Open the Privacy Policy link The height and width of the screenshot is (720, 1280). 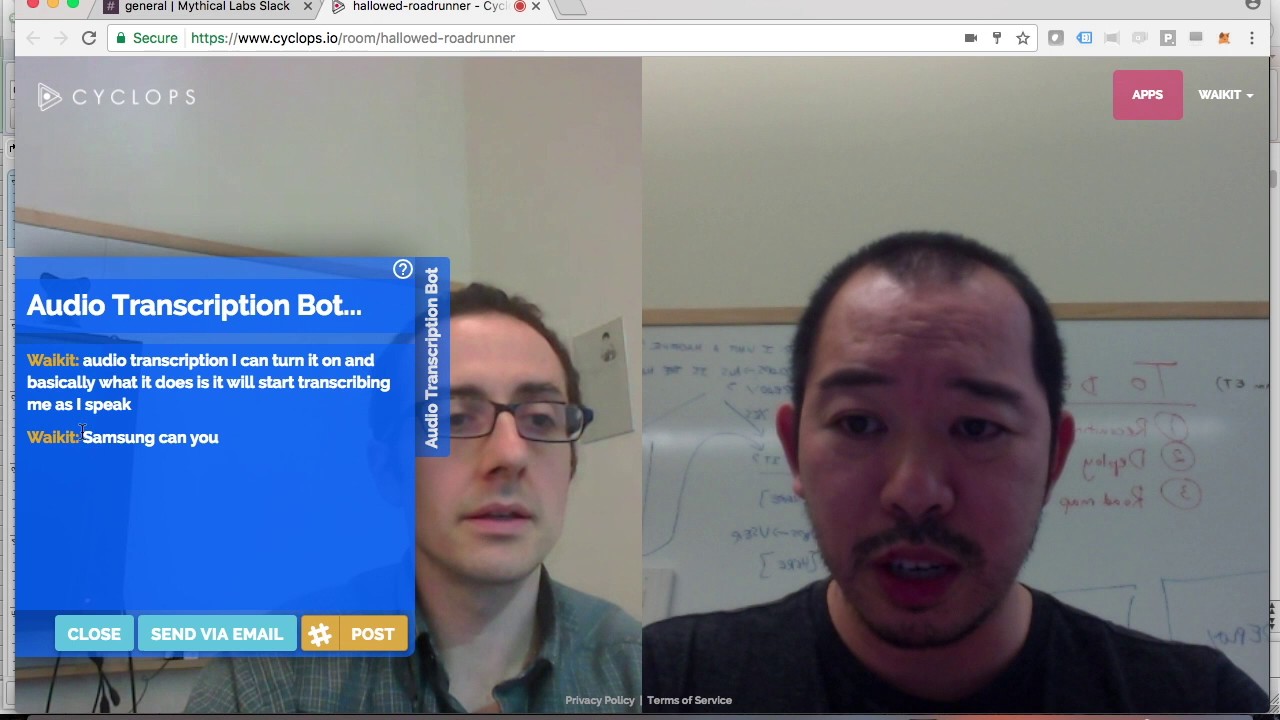pyautogui.click(x=599, y=700)
